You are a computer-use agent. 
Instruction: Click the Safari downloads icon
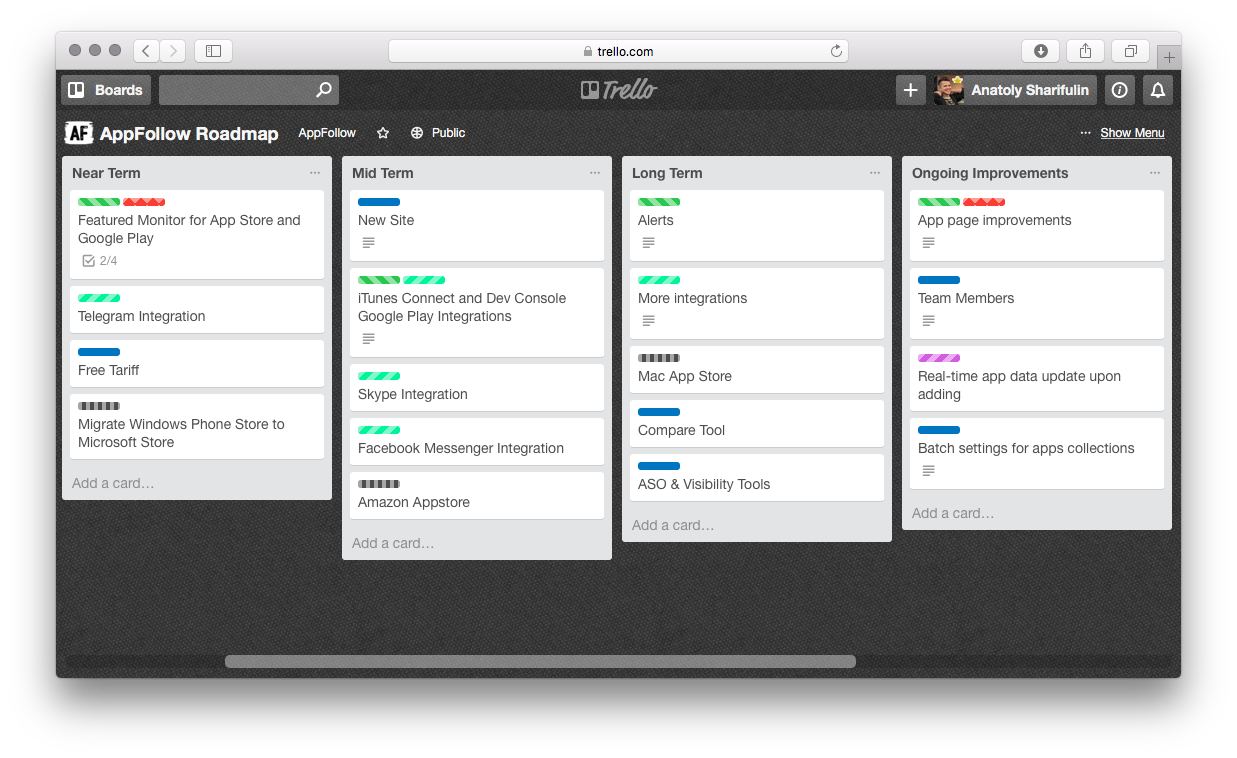(1040, 51)
